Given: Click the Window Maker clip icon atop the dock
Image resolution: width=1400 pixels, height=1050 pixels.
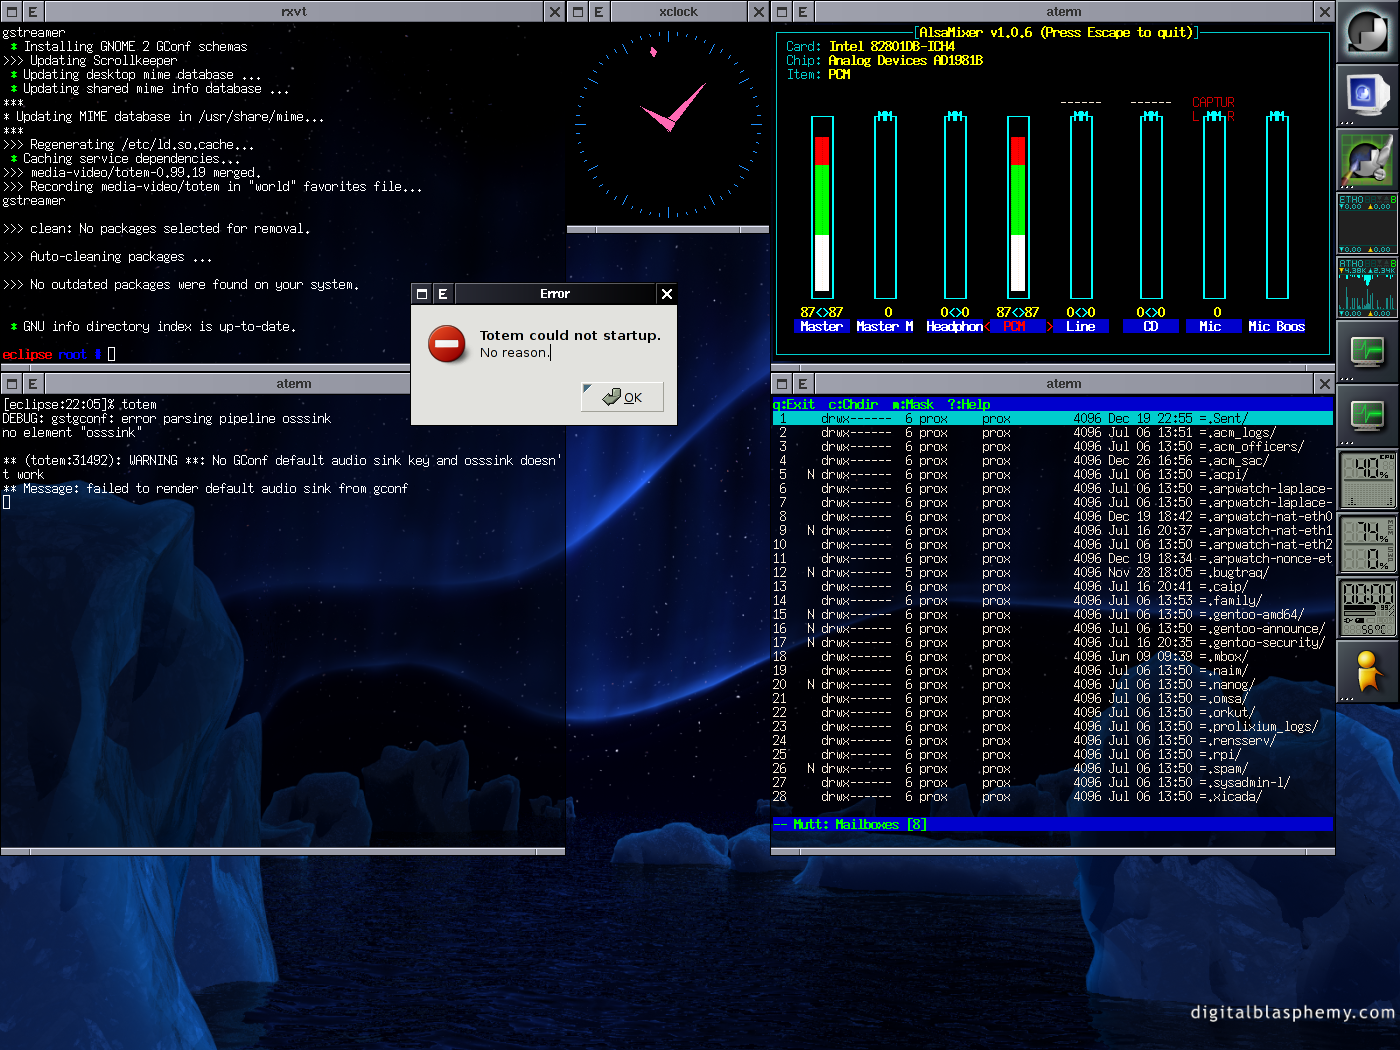Looking at the screenshot, I should click(1367, 32).
